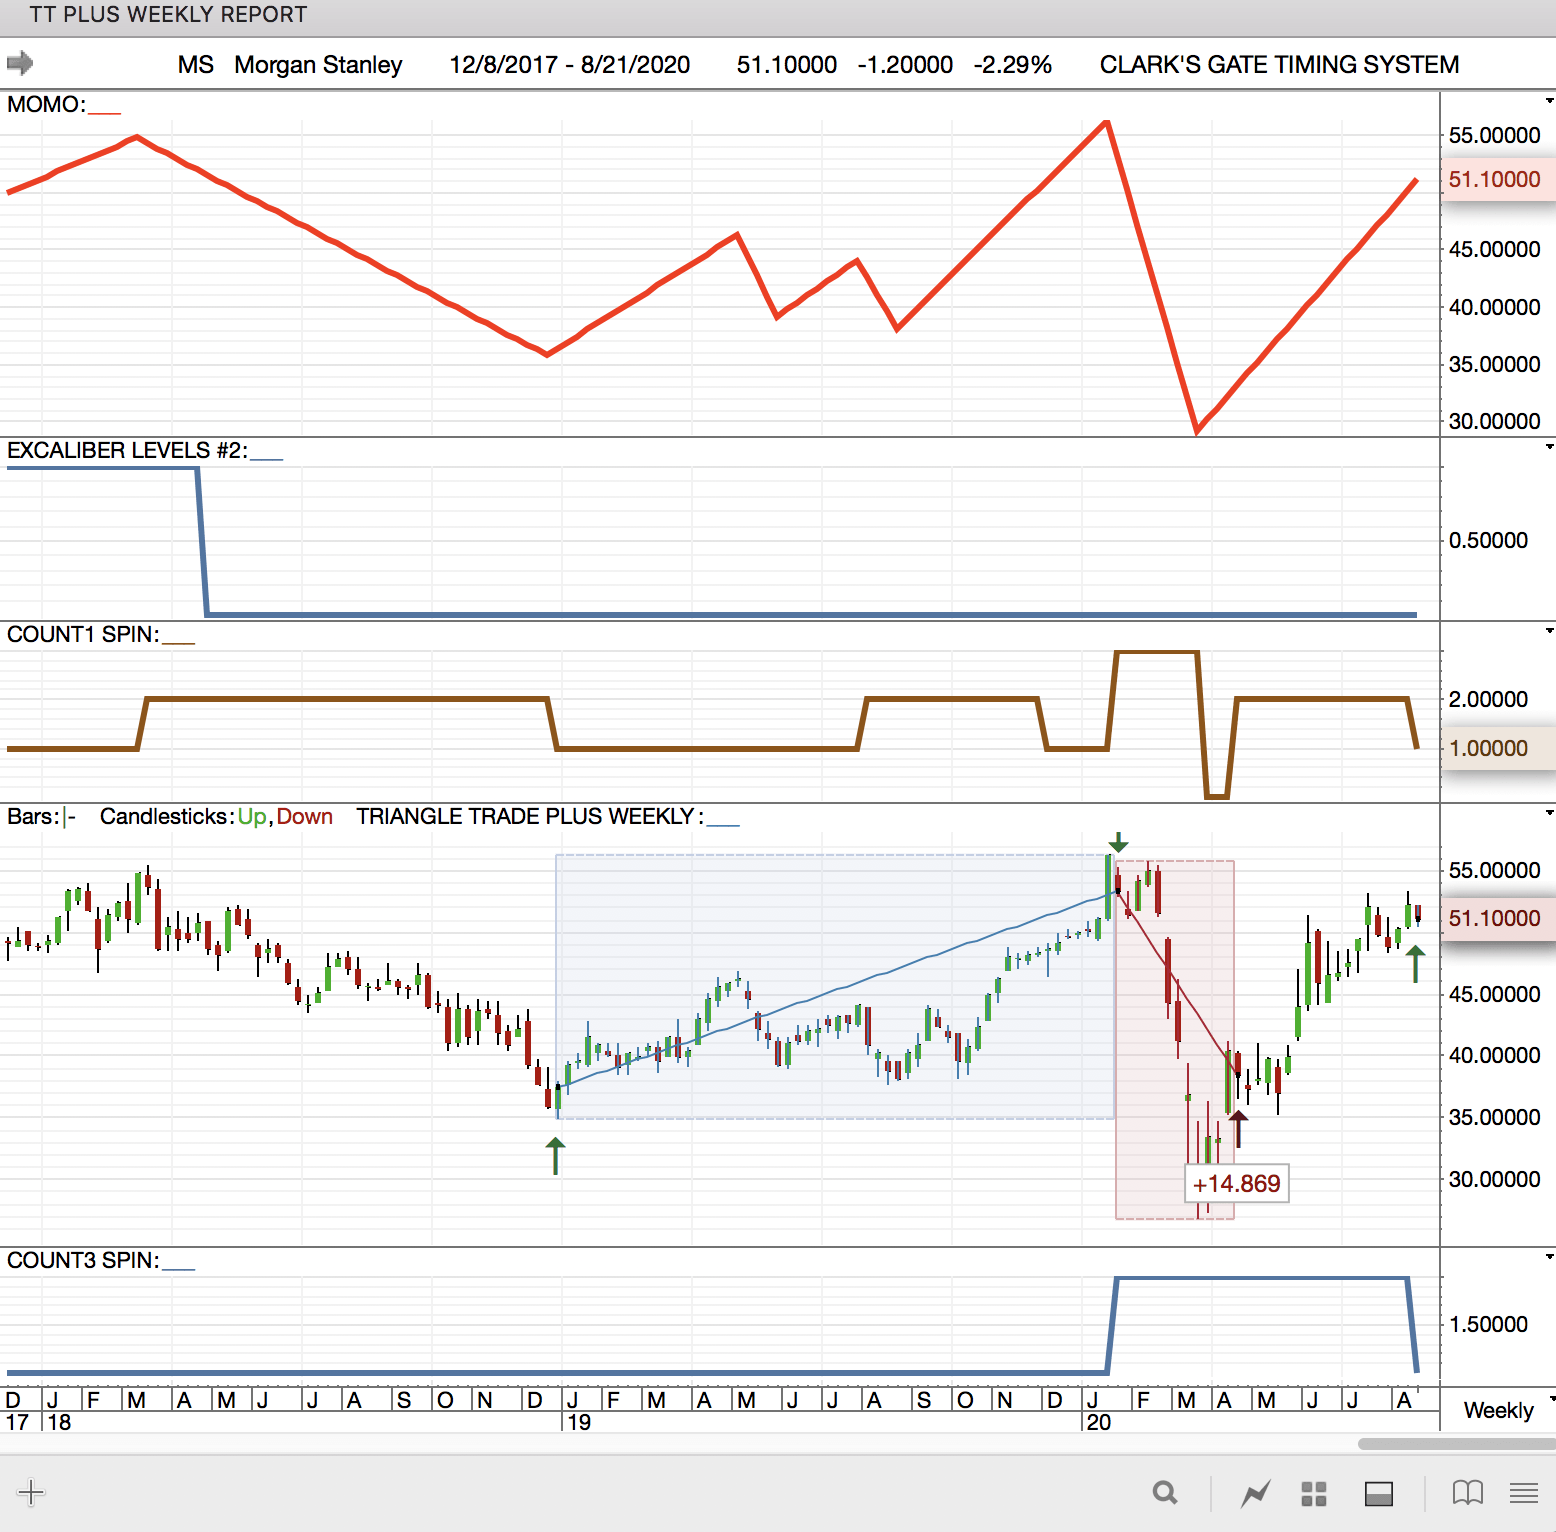Image resolution: width=1556 pixels, height=1532 pixels.
Task: Click the red MOMO line color swatch
Action: point(105,113)
